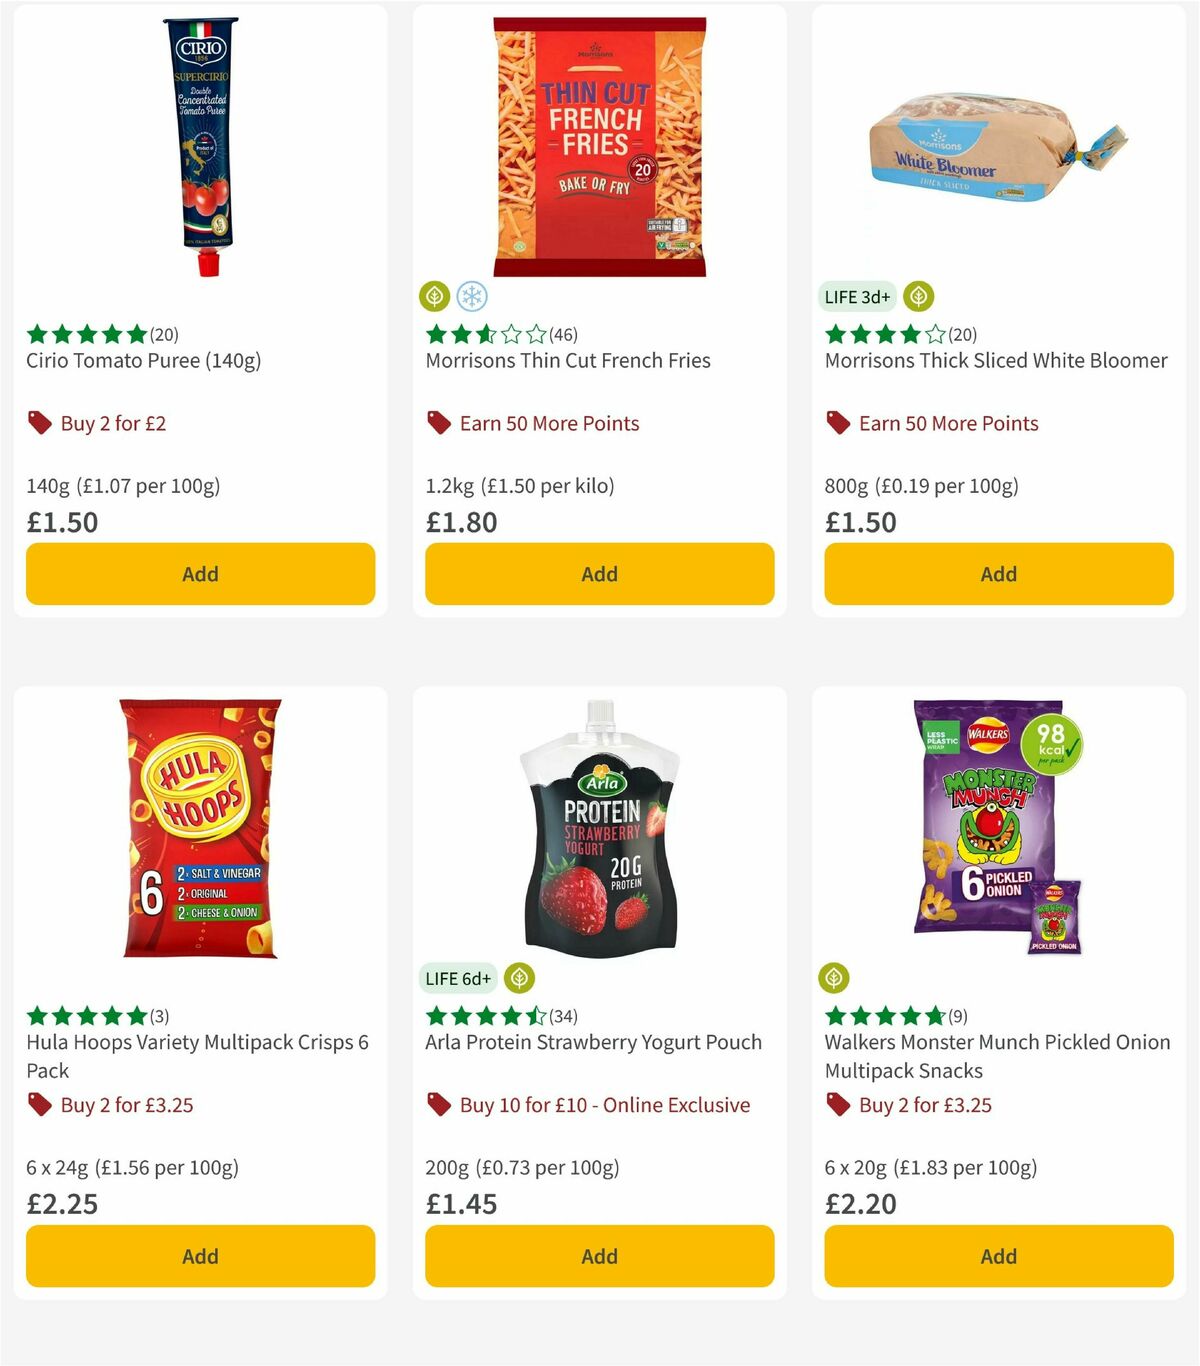Click the leaf icon beside the LIFE 3d+ badge
The image size is (1200, 1366).
pos(917,296)
